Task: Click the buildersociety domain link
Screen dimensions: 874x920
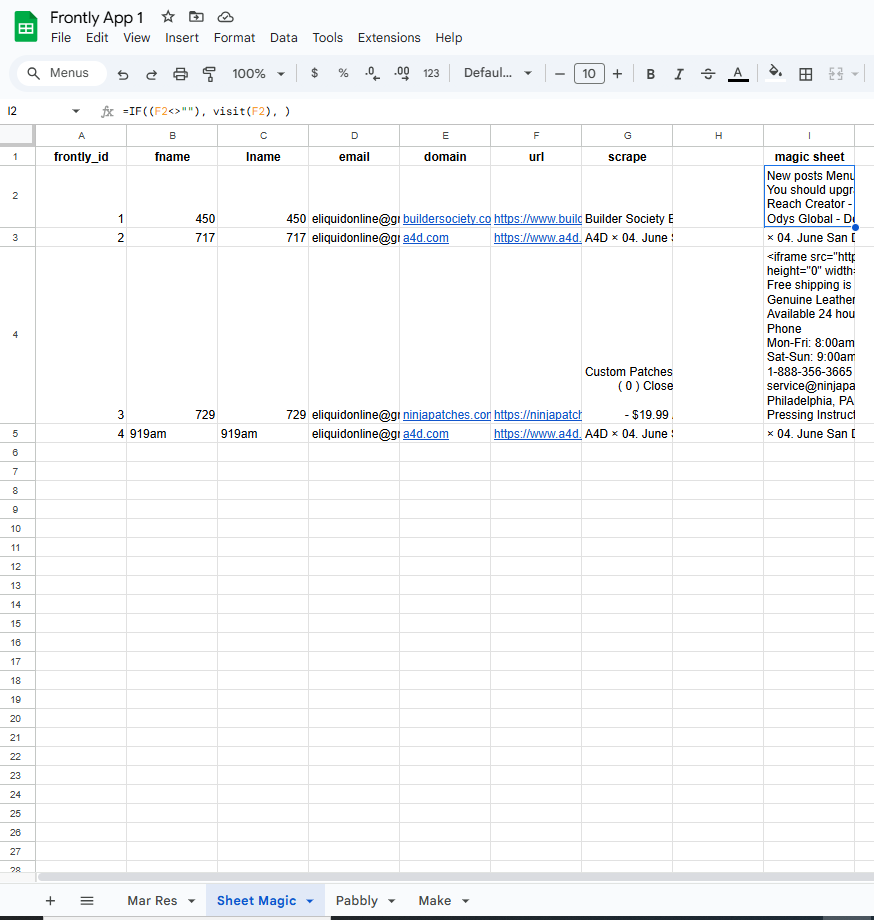Action: click(446, 219)
